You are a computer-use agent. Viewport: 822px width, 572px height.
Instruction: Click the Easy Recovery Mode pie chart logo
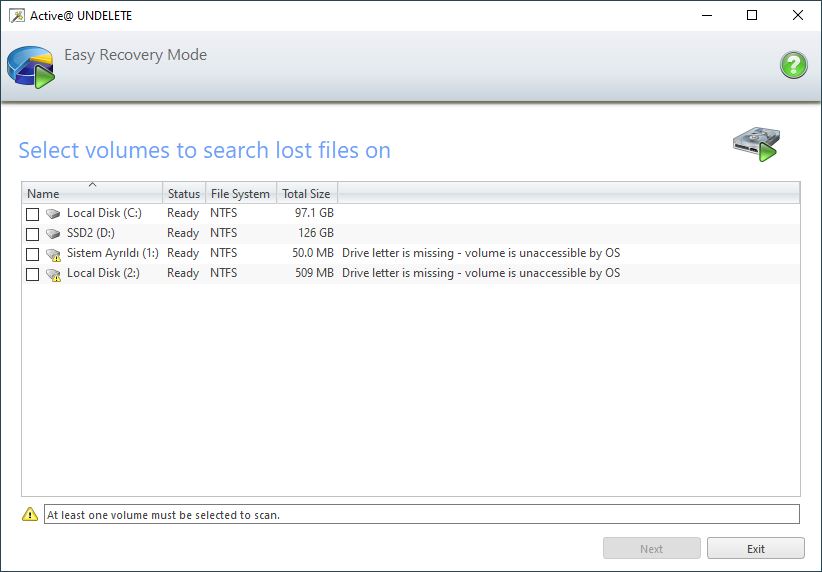[31, 67]
